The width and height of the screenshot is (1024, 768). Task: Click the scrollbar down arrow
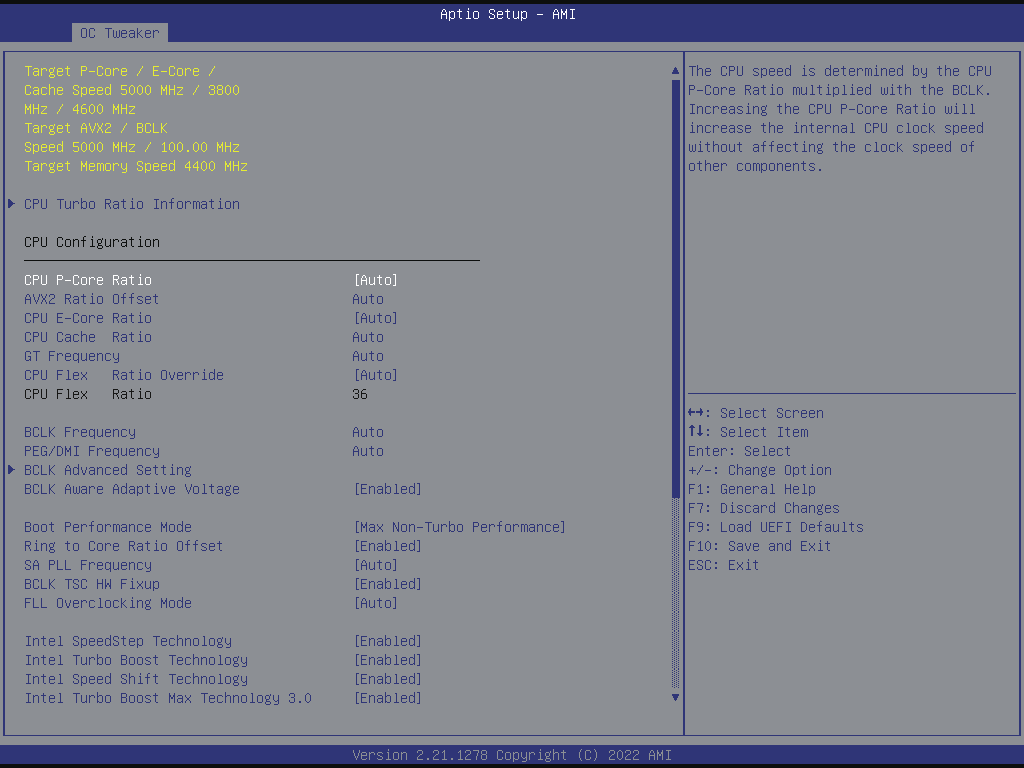675,697
